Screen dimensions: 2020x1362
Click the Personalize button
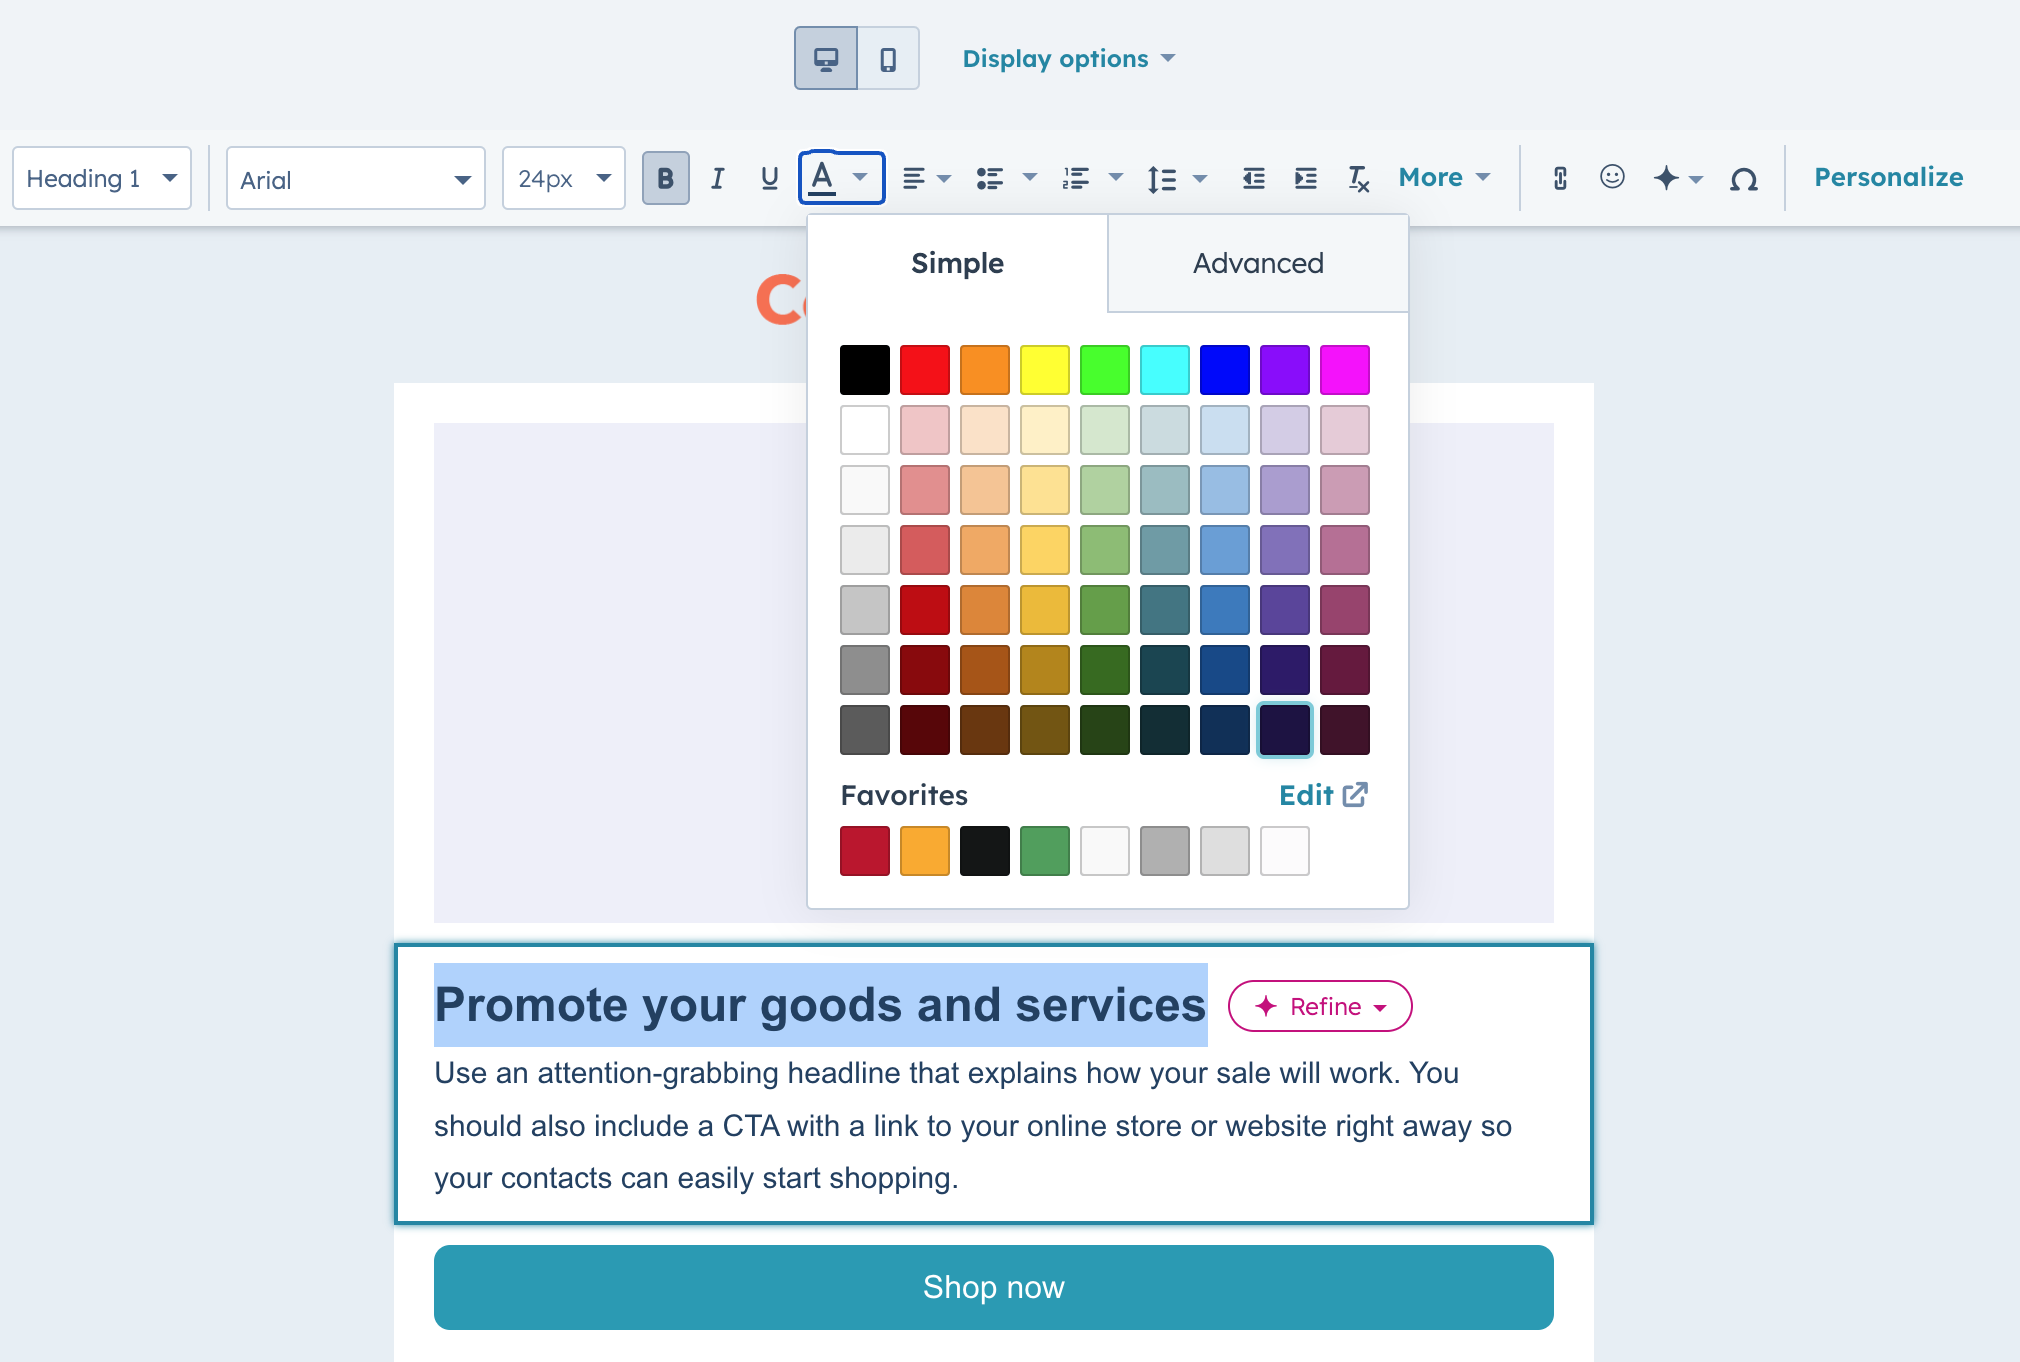pos(1889,178)
